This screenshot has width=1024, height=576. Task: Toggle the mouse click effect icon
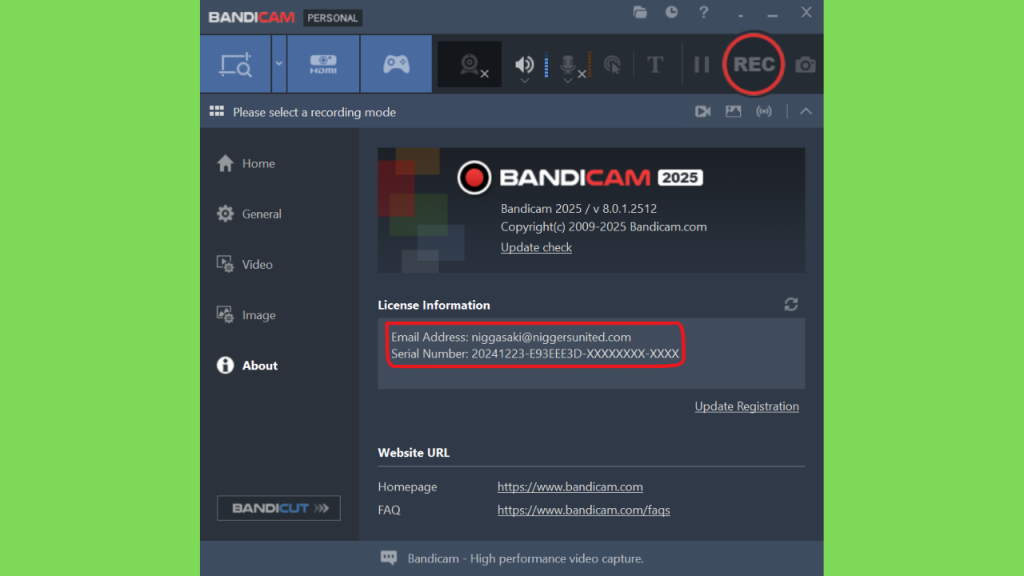coord(613,65)
